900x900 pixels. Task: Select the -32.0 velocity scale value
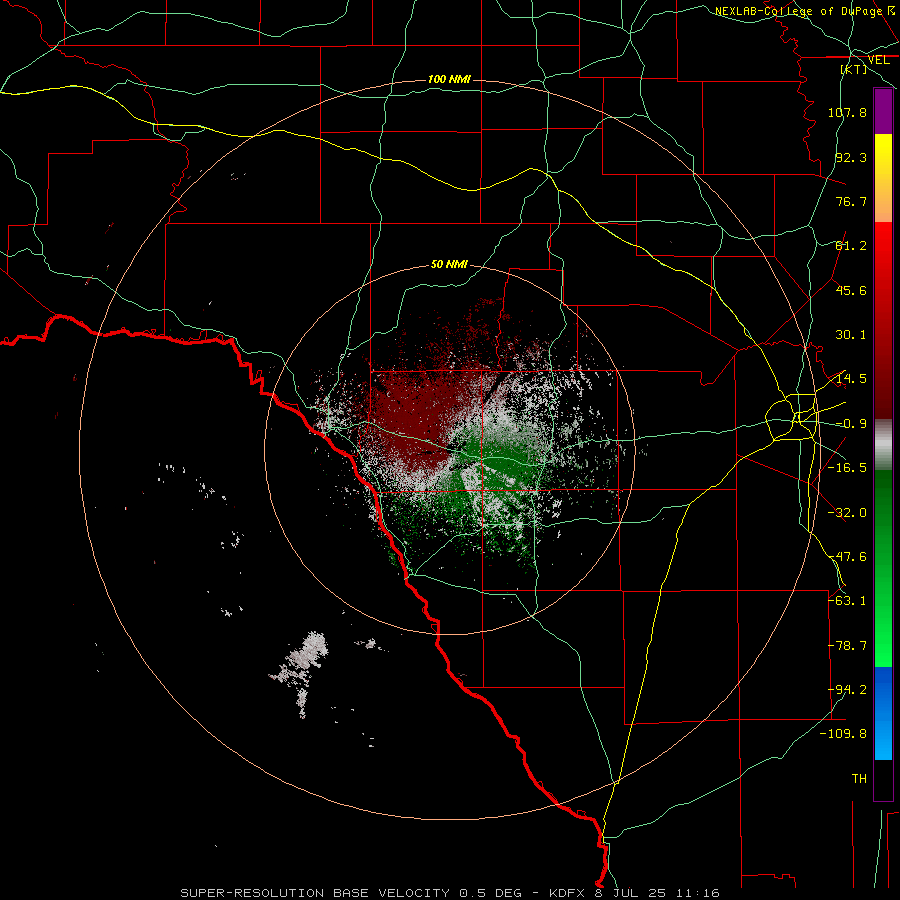point(847,513)
